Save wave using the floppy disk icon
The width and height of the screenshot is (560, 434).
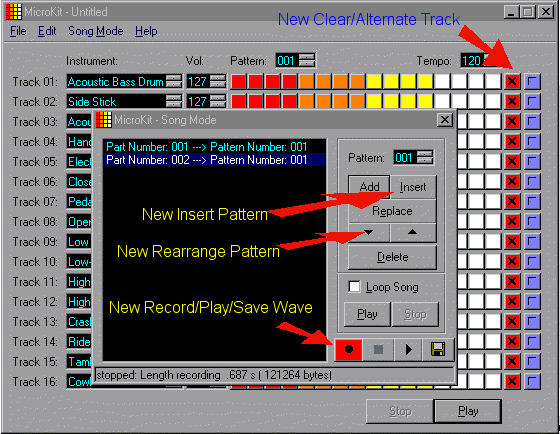point(438,349)
